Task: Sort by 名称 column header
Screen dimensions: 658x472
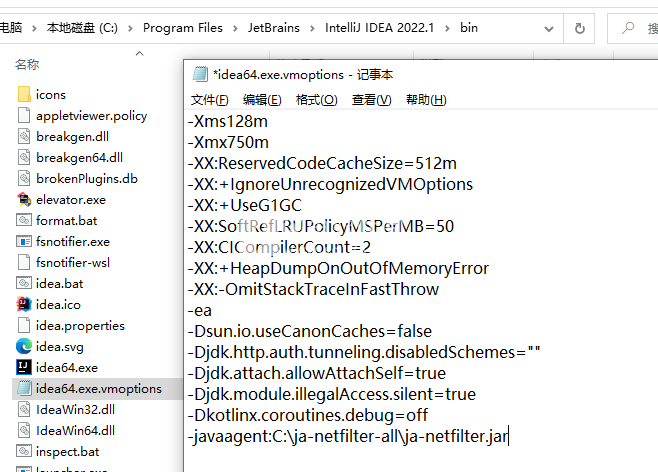Action: pos(27,64)
